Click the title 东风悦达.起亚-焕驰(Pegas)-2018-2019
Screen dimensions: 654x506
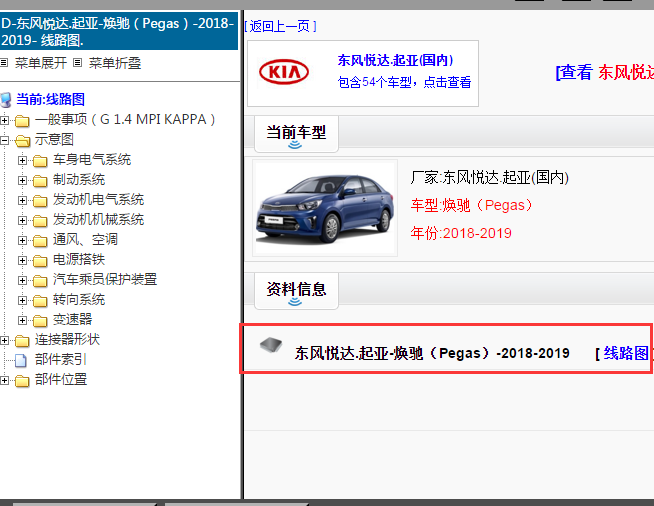point(432,353)
